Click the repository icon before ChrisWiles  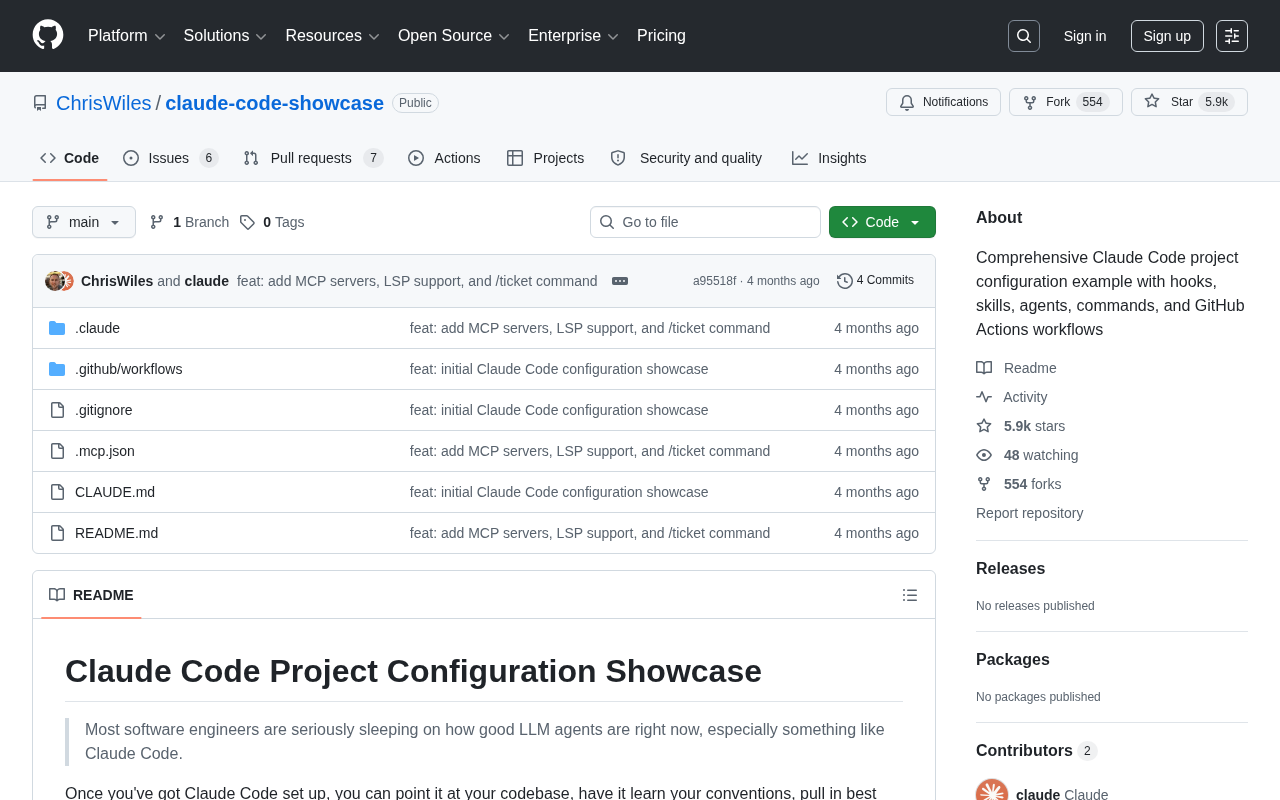[40, 103]
